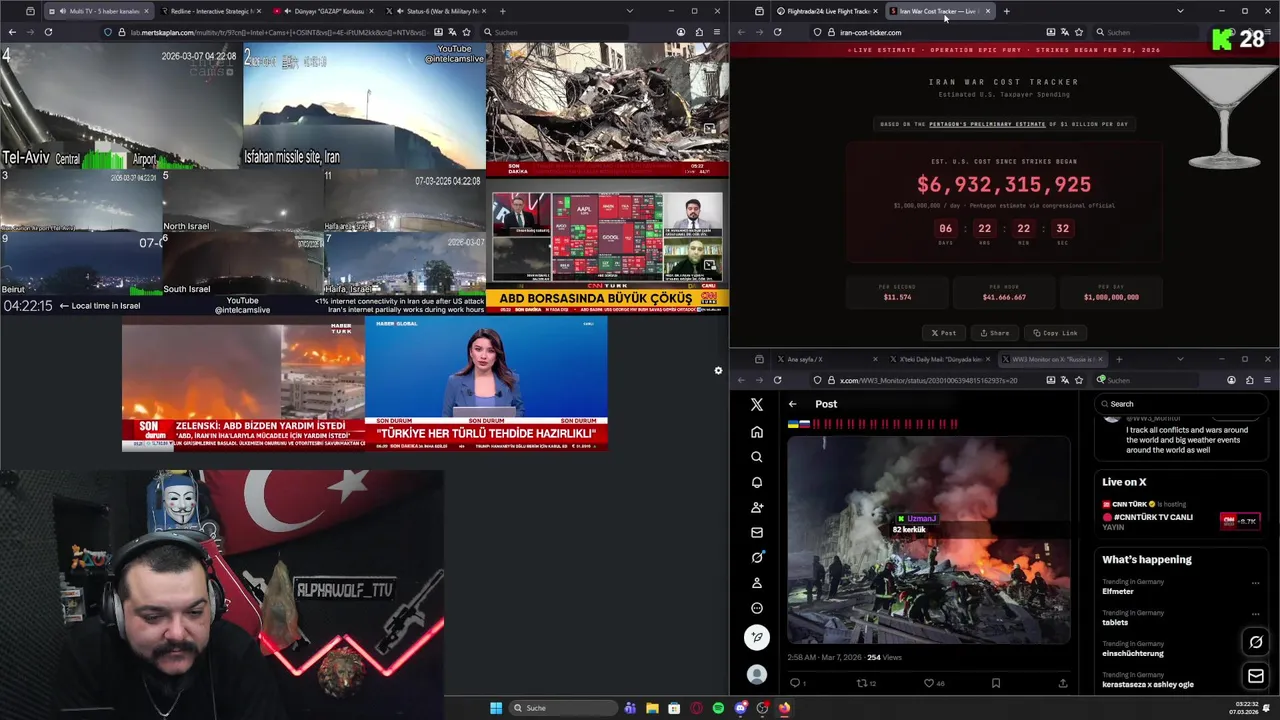Reload the iran-cost-ticker page

(x=777, y=32)
